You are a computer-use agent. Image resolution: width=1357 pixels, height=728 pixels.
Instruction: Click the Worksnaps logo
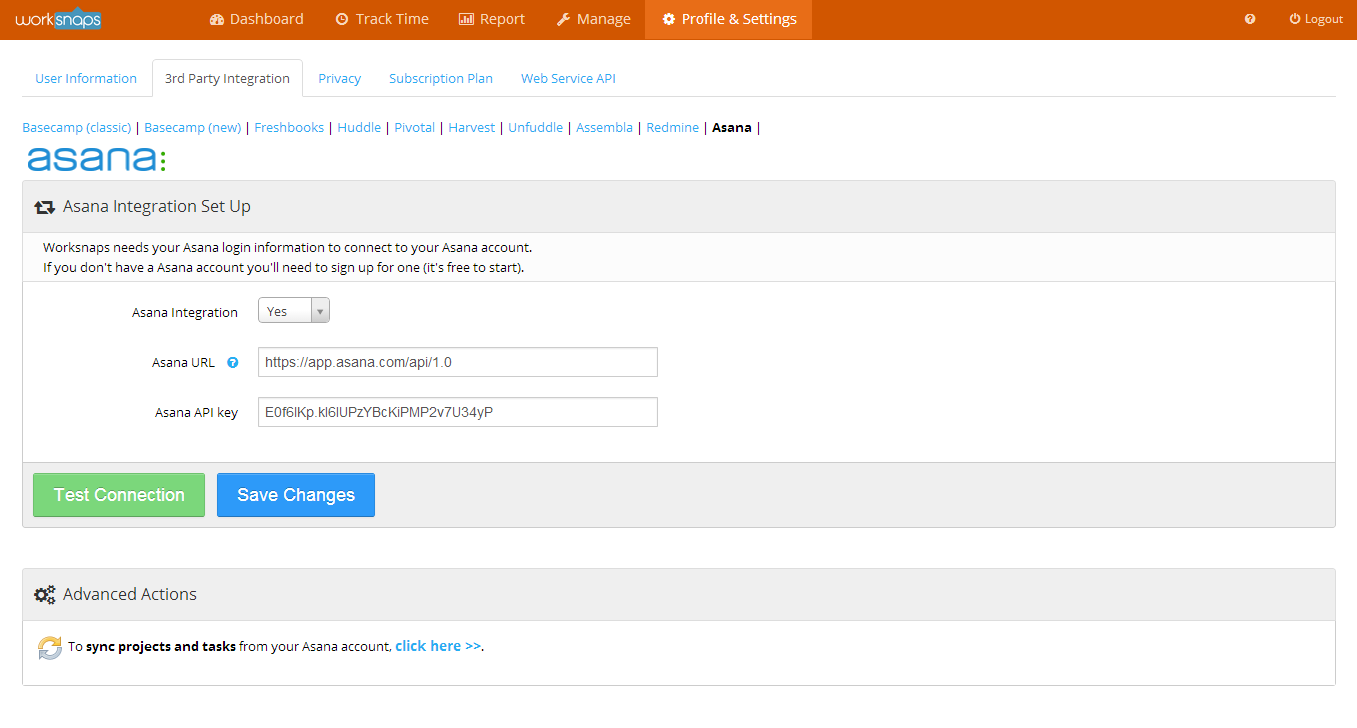(x=58, y=19)
